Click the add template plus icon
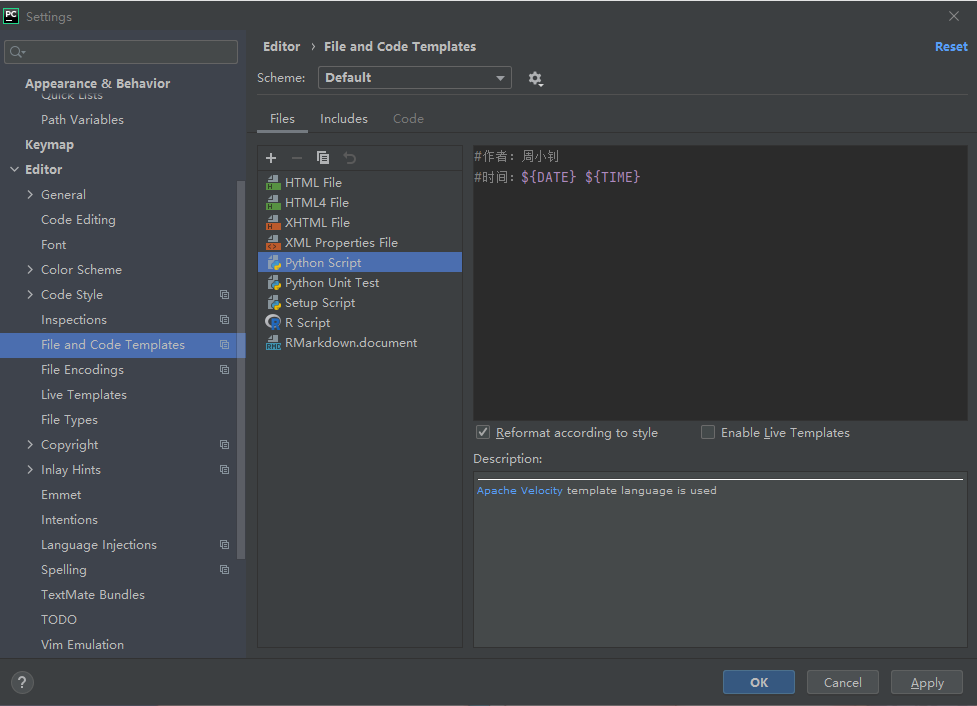This screenshot has height=706, width=977. pyautogui.click(x=271, y=158)
